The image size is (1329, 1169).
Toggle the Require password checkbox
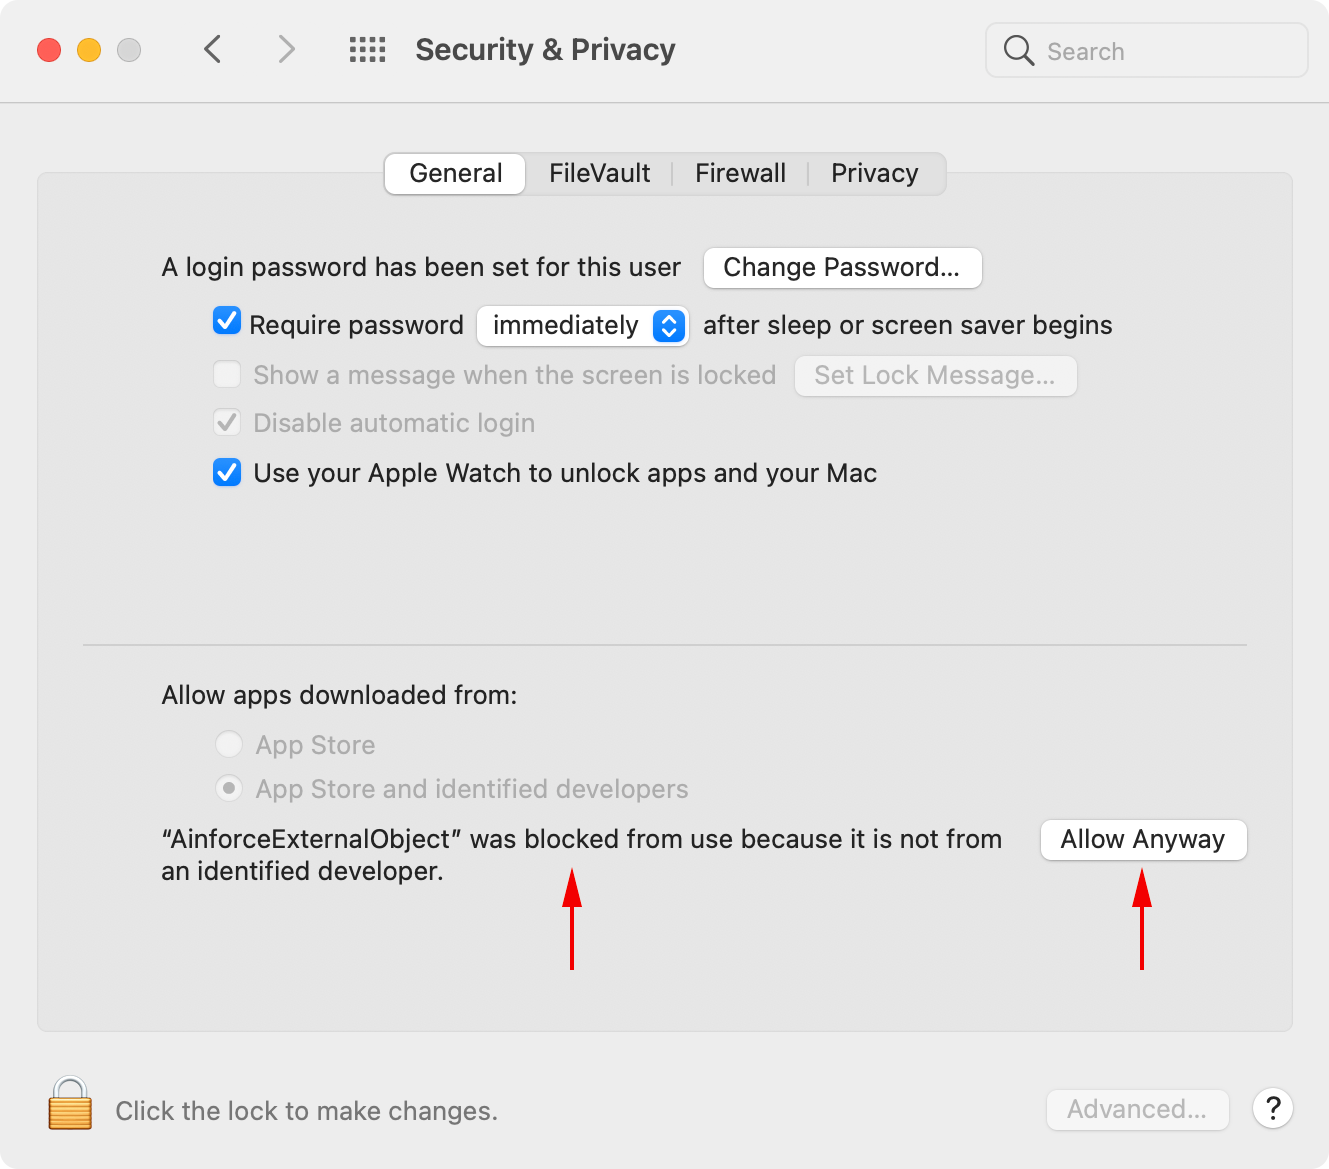(227, 322)
